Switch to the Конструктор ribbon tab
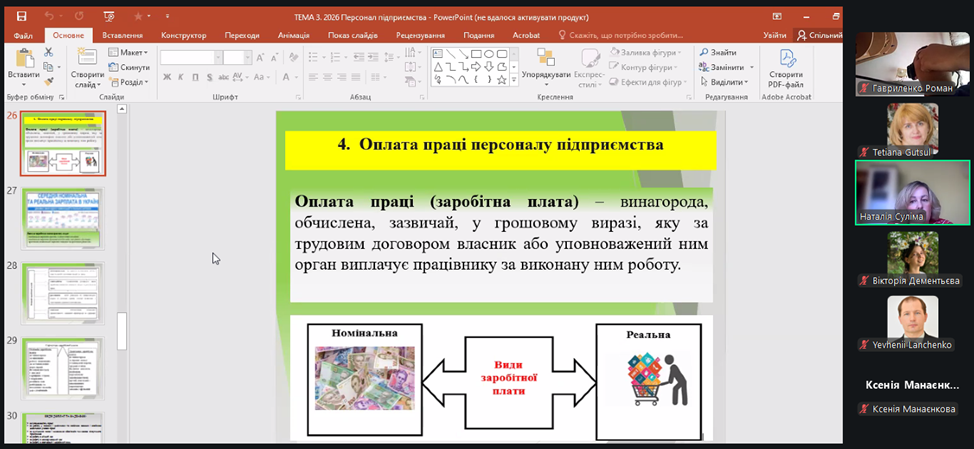This screenshot has height=449, width=974. coord(184,36)
